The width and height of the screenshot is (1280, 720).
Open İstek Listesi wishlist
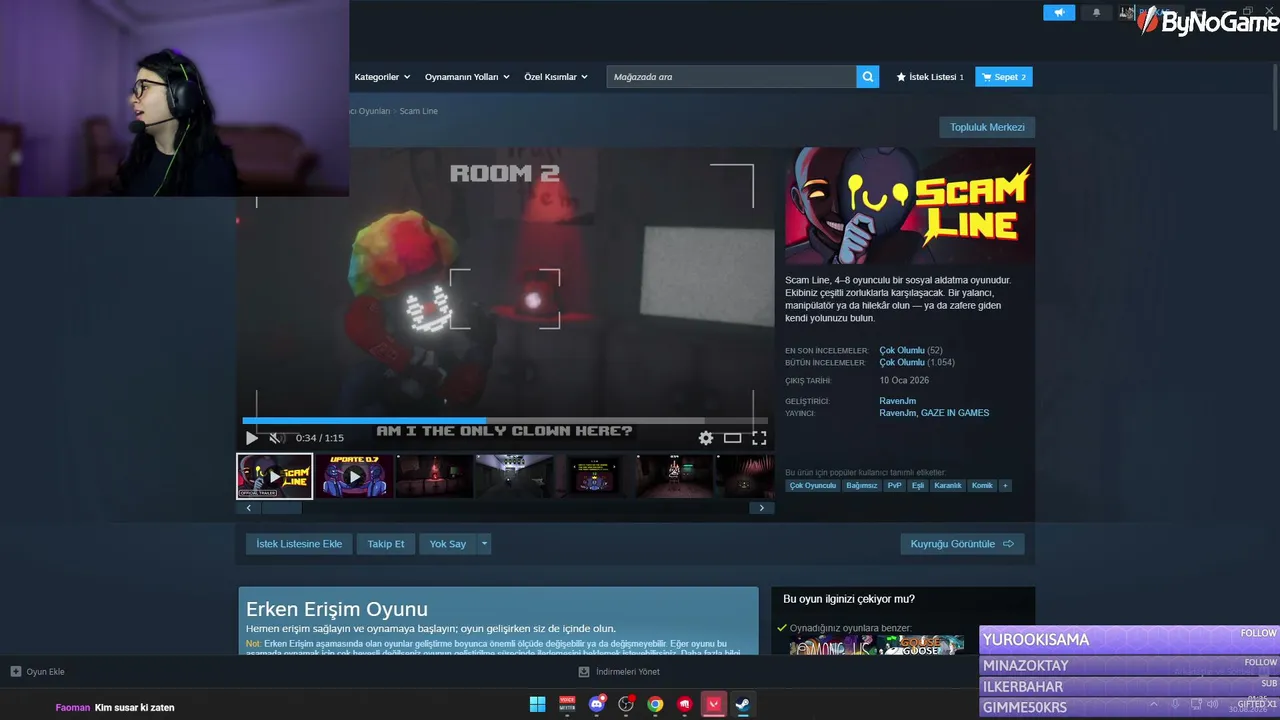[930, 77]
